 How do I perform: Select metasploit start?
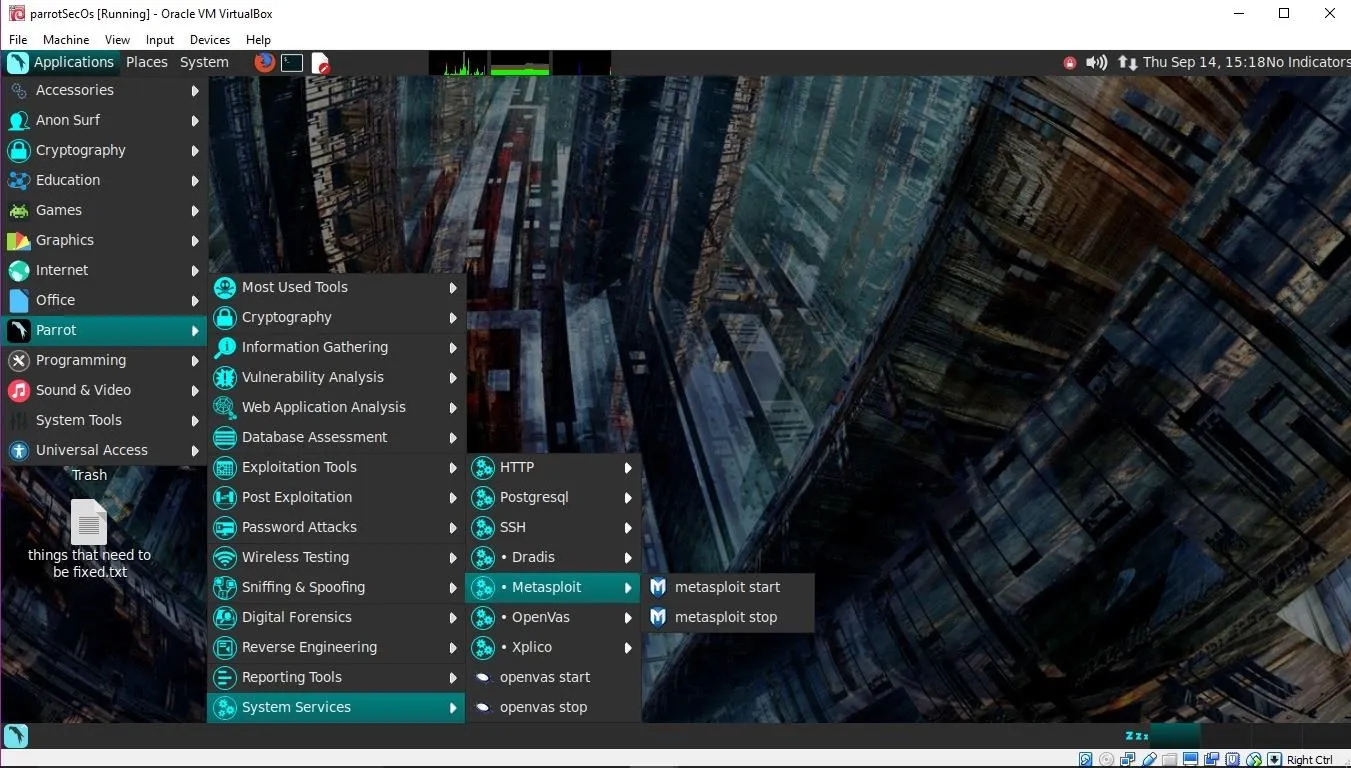[728, 587]
